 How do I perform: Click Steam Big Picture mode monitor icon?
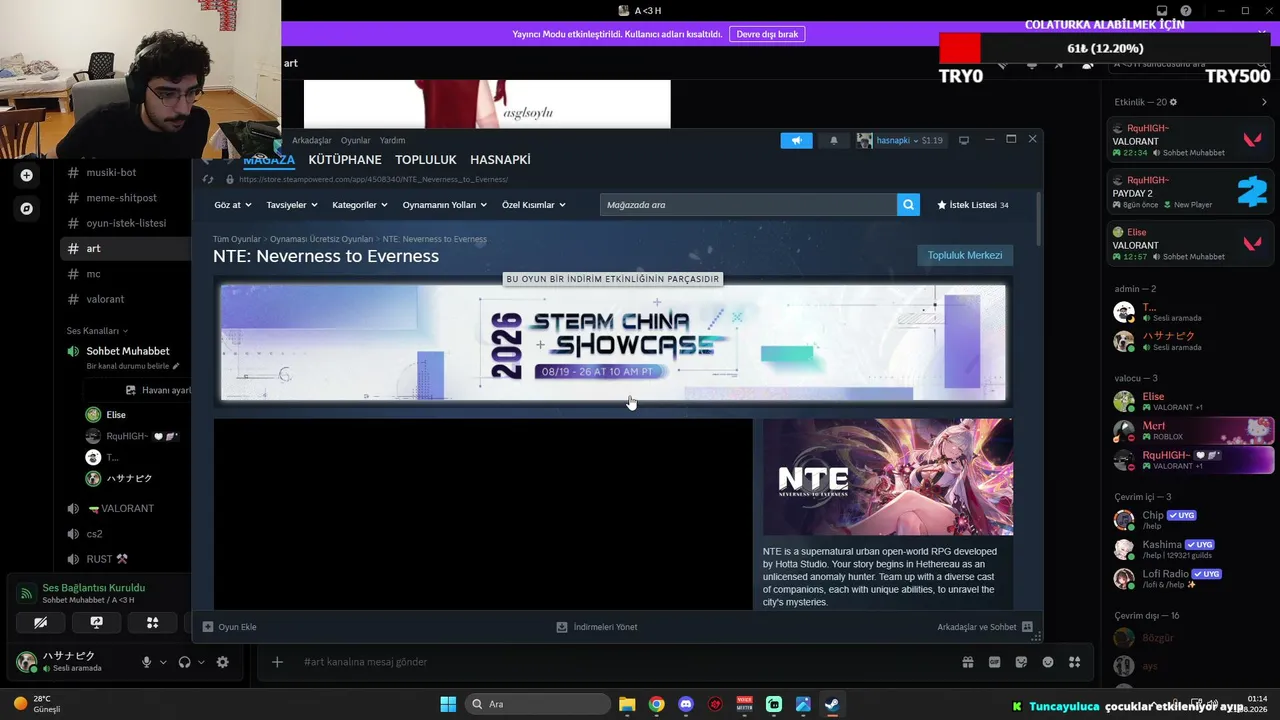964,141
